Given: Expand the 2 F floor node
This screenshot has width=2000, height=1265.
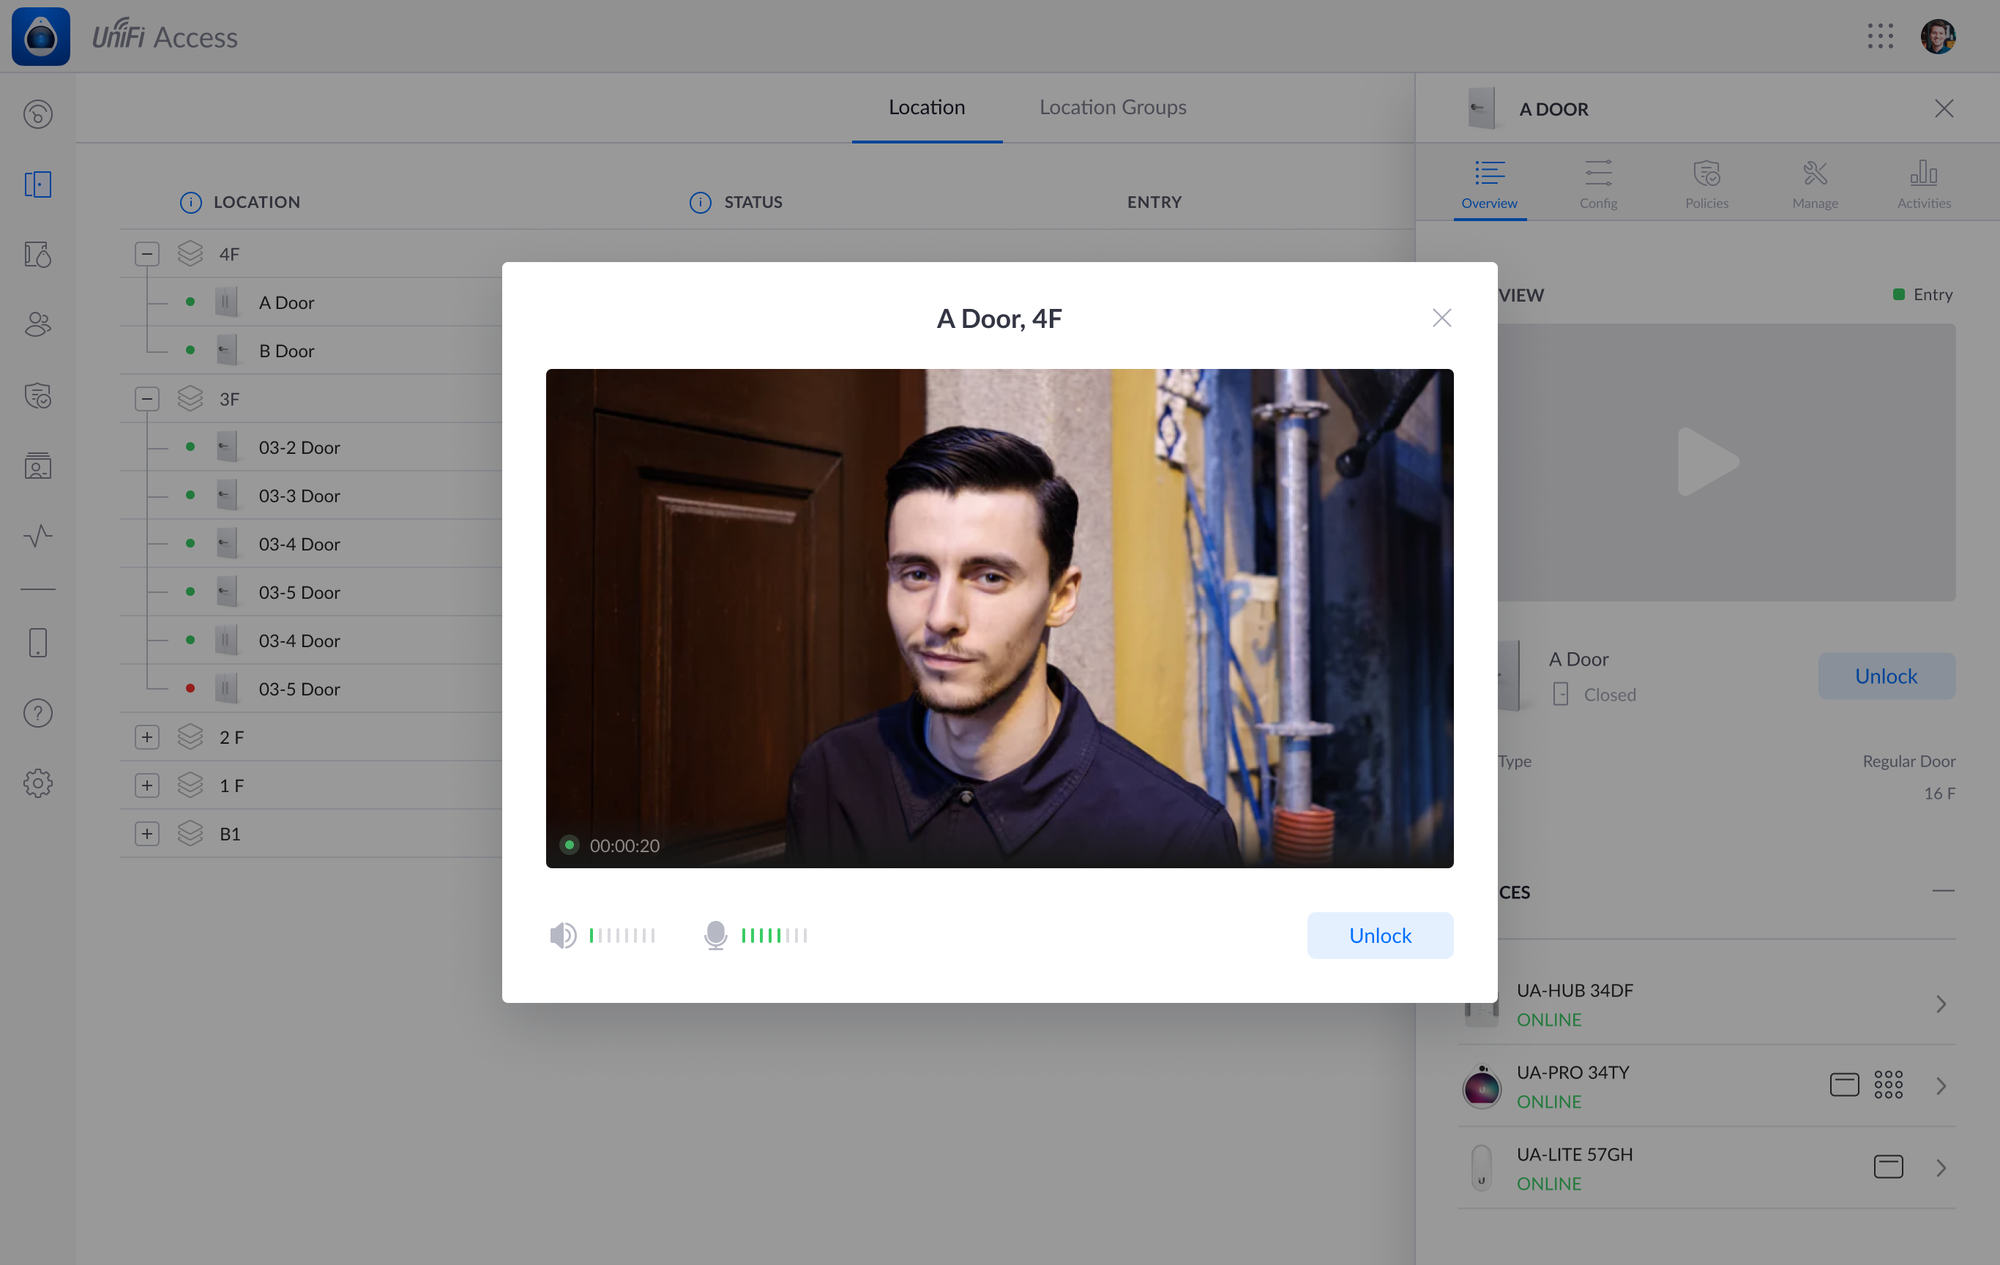Looking at the screenshot, I should coord(147,737).
